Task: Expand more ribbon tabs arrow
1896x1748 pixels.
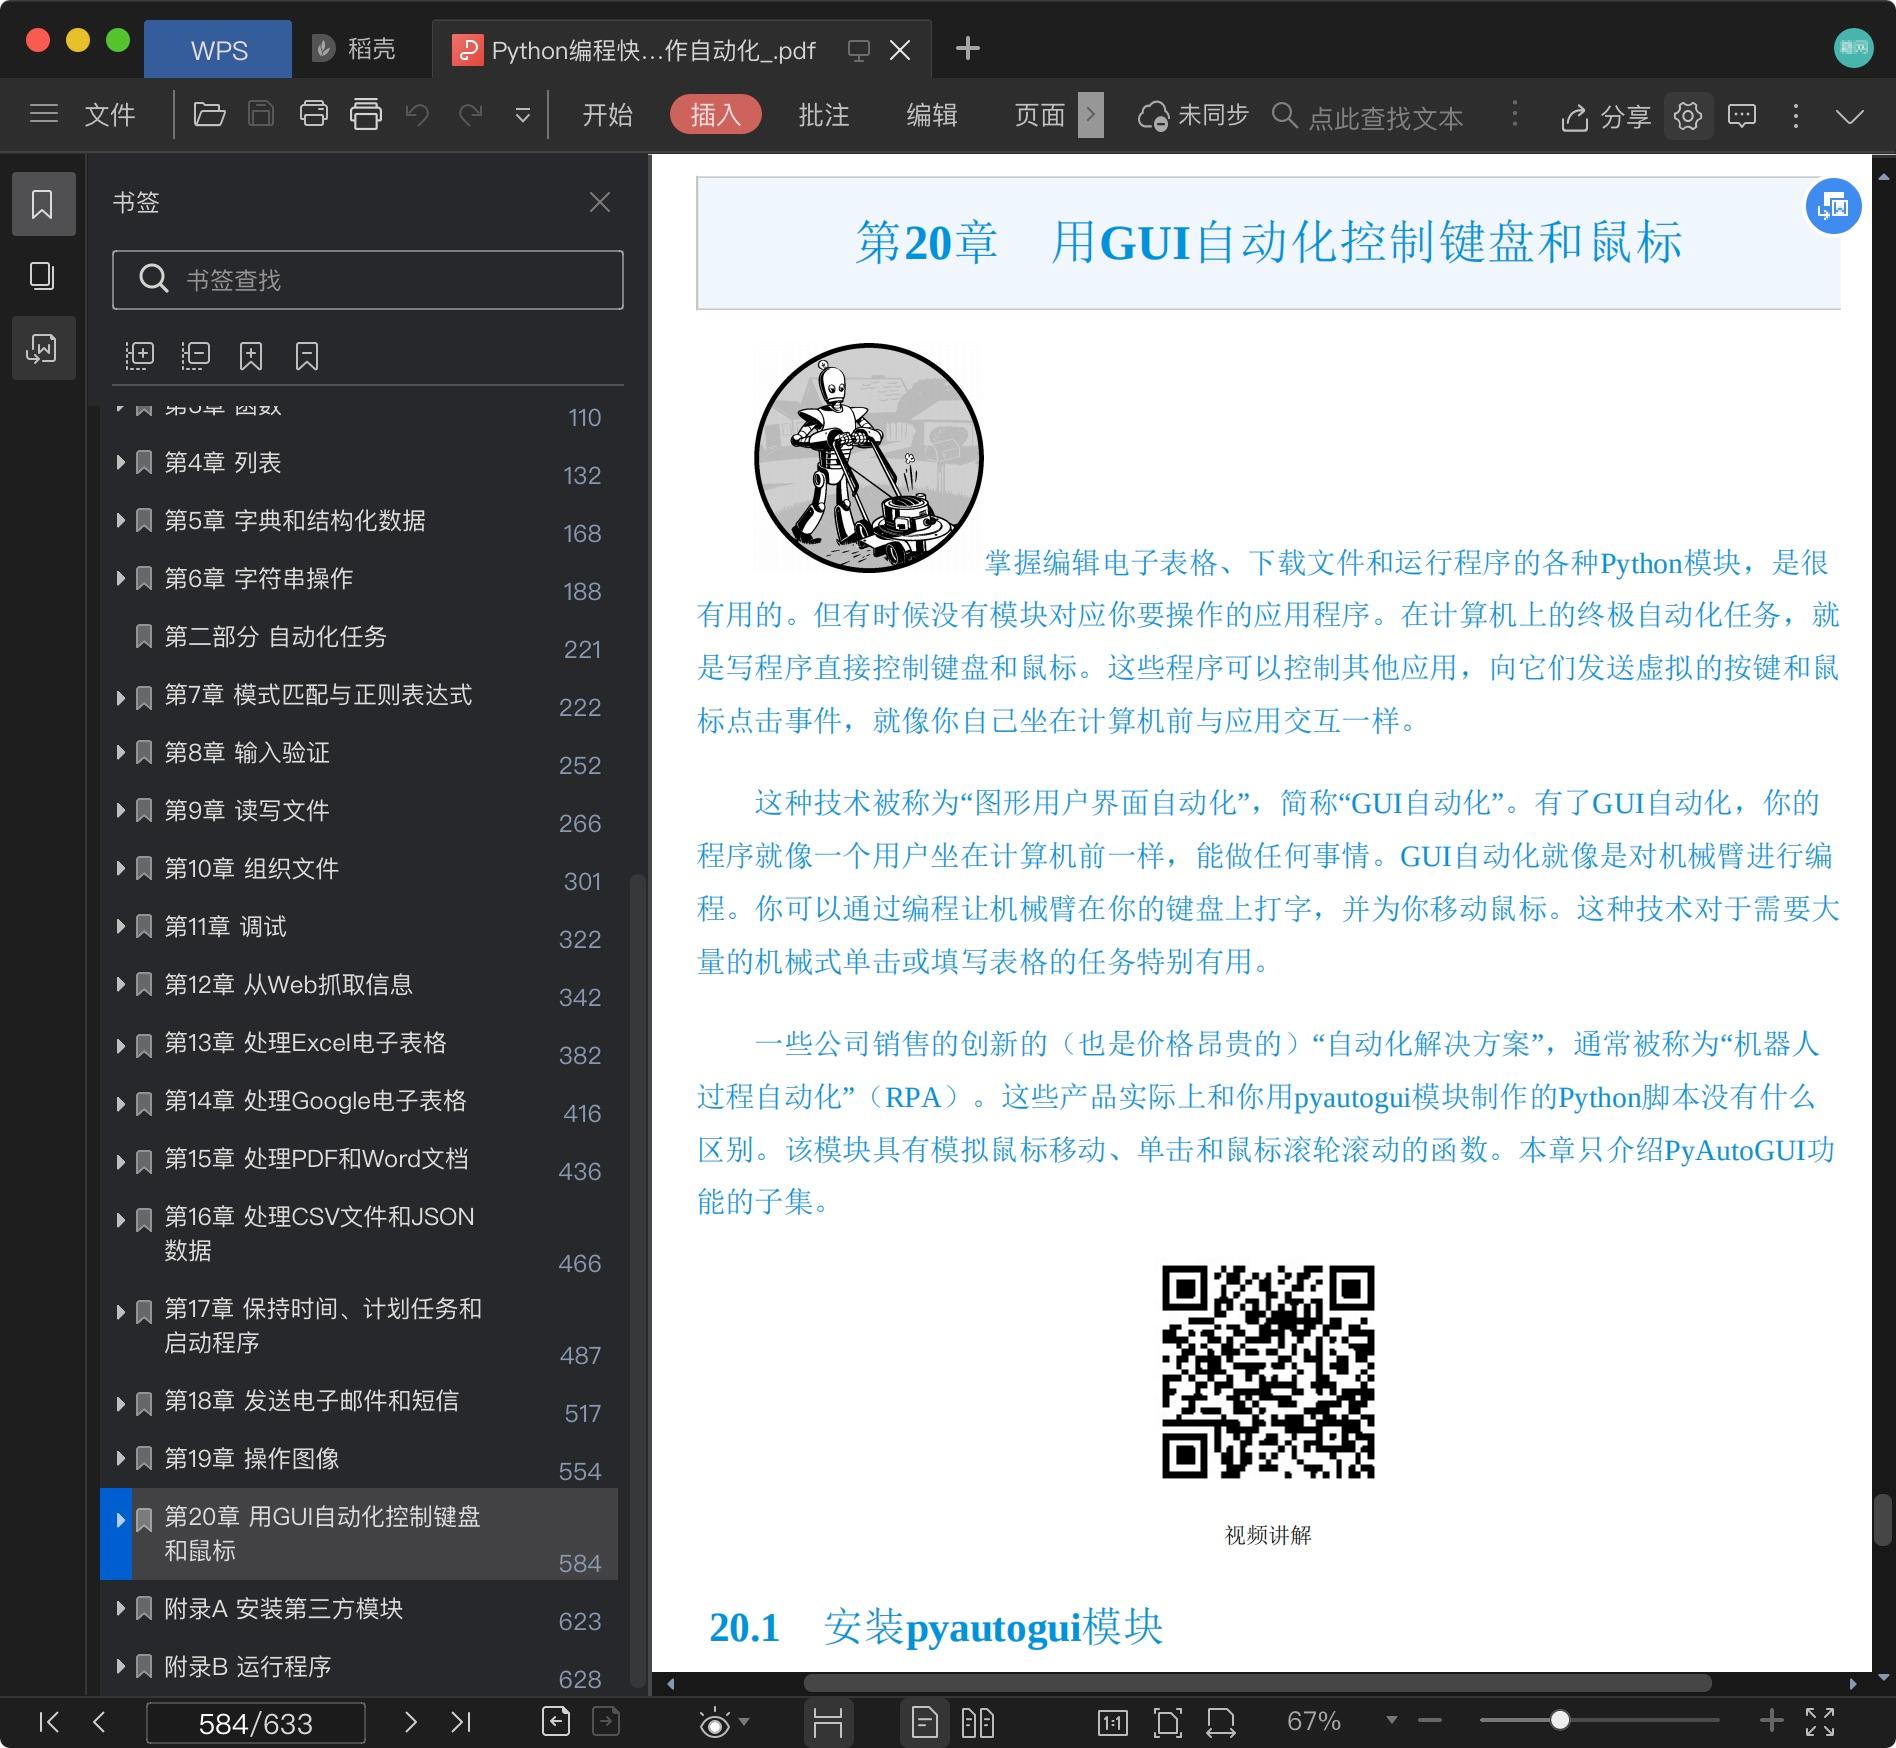Action: pyautogui.click(x=1091, y=115)
